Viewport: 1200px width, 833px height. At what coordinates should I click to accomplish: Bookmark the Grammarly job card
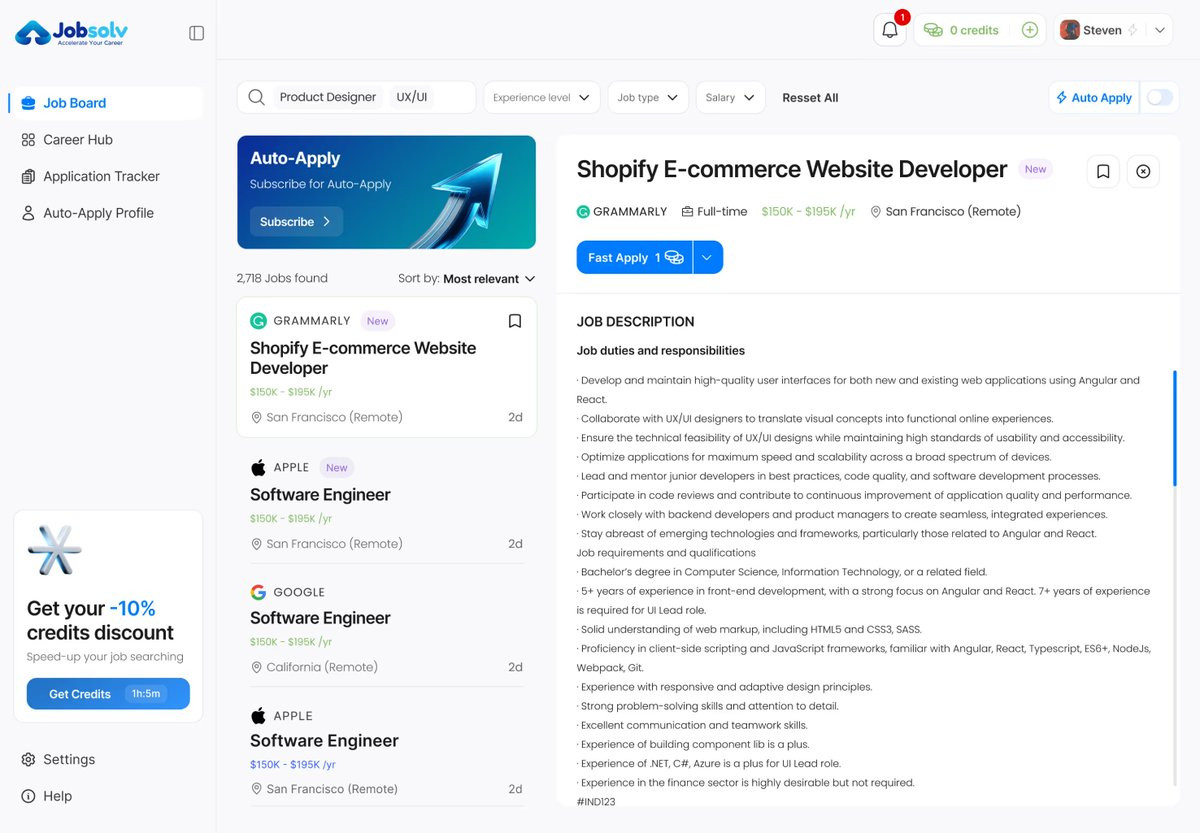(515, 321)
